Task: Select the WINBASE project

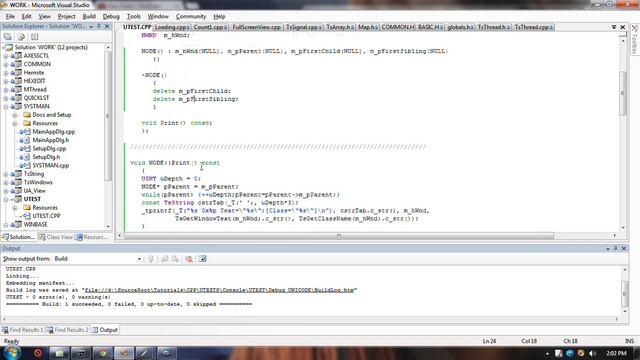Action: 36,225
